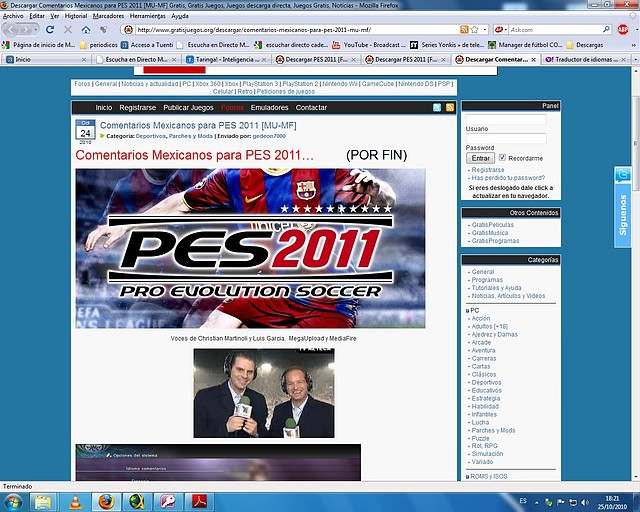The width and height of the screenshot is (640, 512).
Task: Open the Marcadores menu
Action: coord(108,16)
